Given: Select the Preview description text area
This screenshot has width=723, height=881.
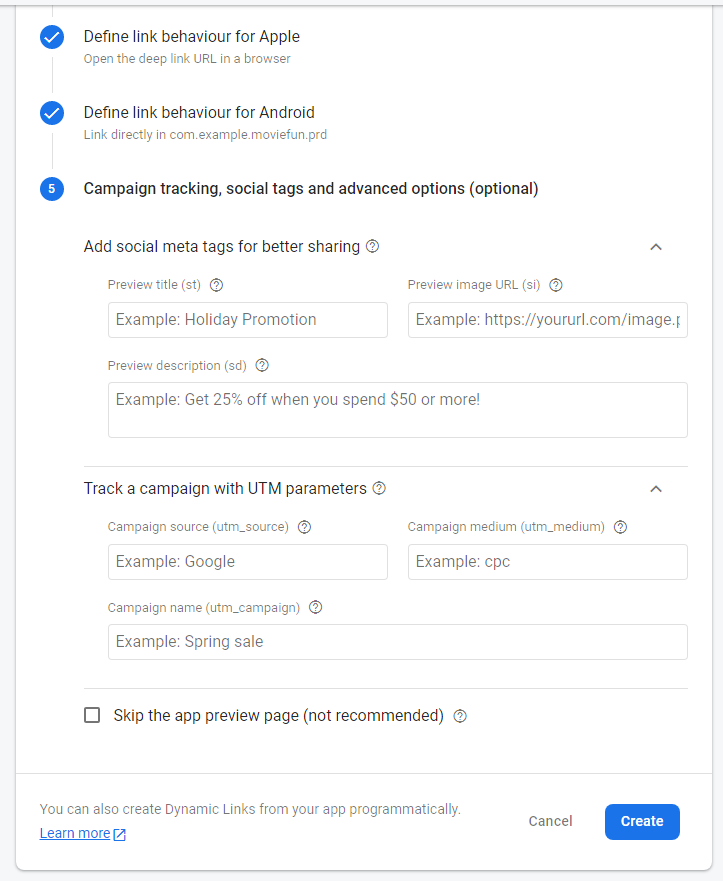Looking at the screenshot, I should pyautogui.click(x=397, y=410).
